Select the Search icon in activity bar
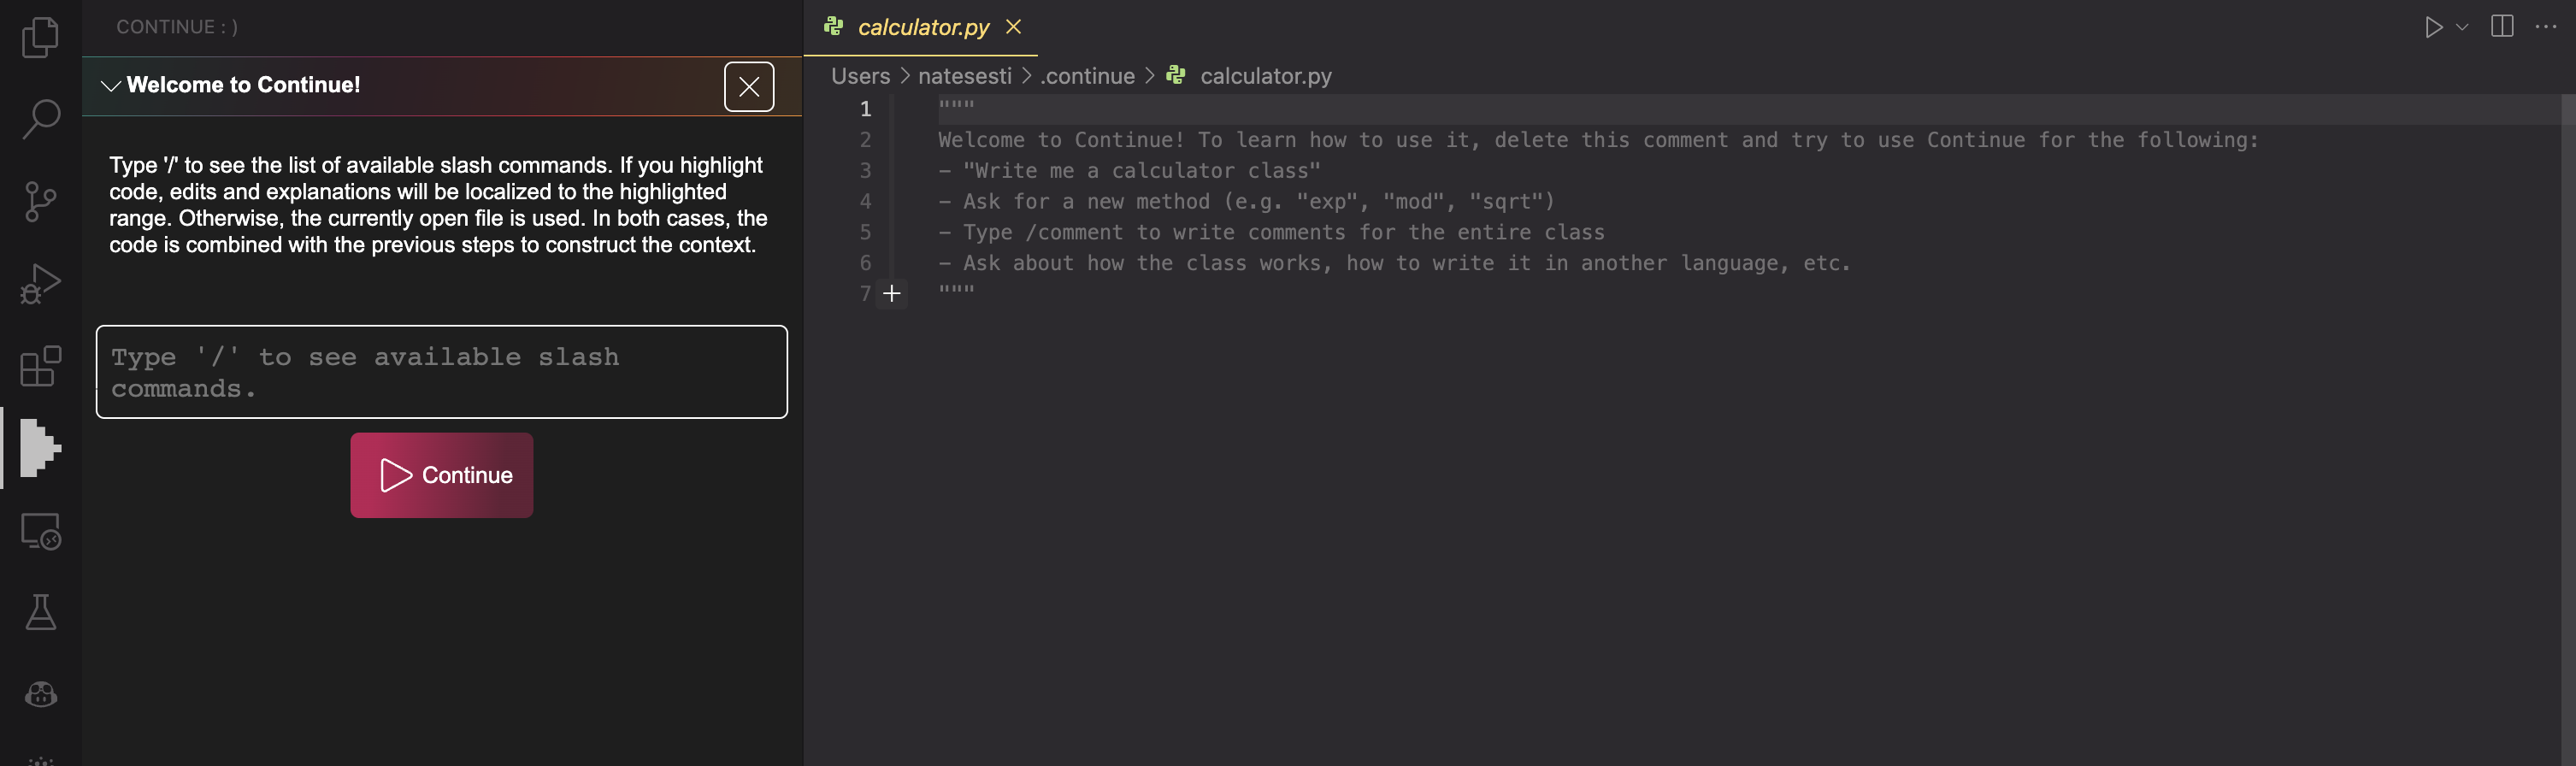This screenshot has height=766, width=2576. click(39, 117)
